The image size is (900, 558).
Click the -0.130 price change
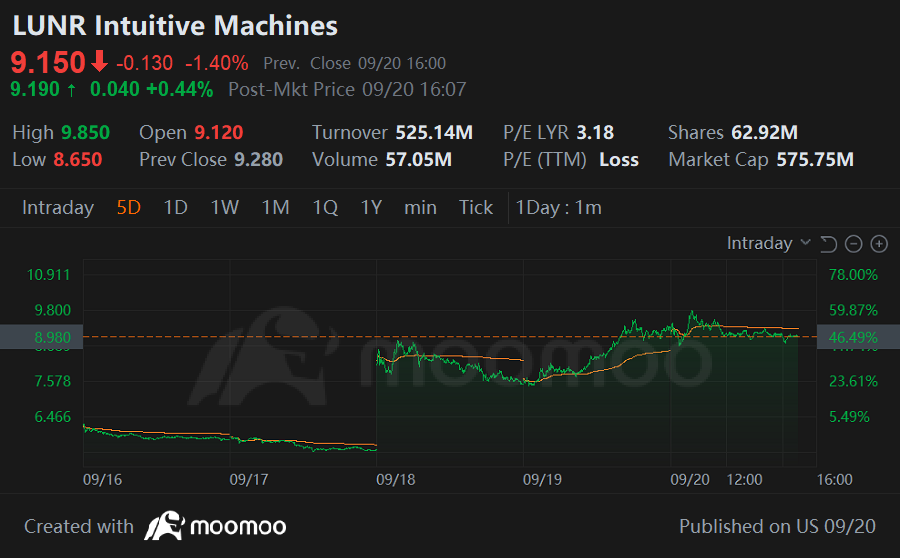145,63
